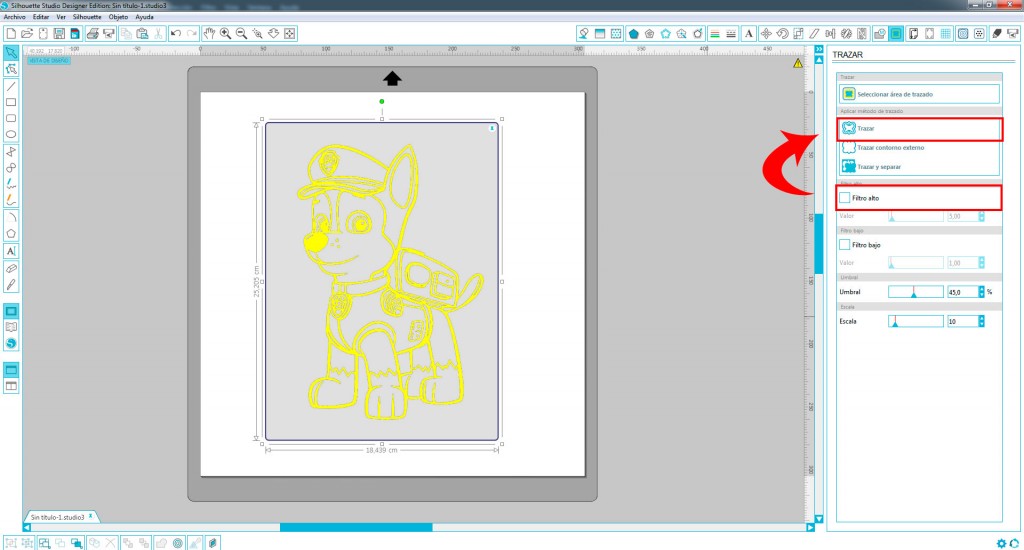The height and width of the screenshot is (550, 1024).
Task: Adjust the Filtro alto value stepper
Action: 981,216
